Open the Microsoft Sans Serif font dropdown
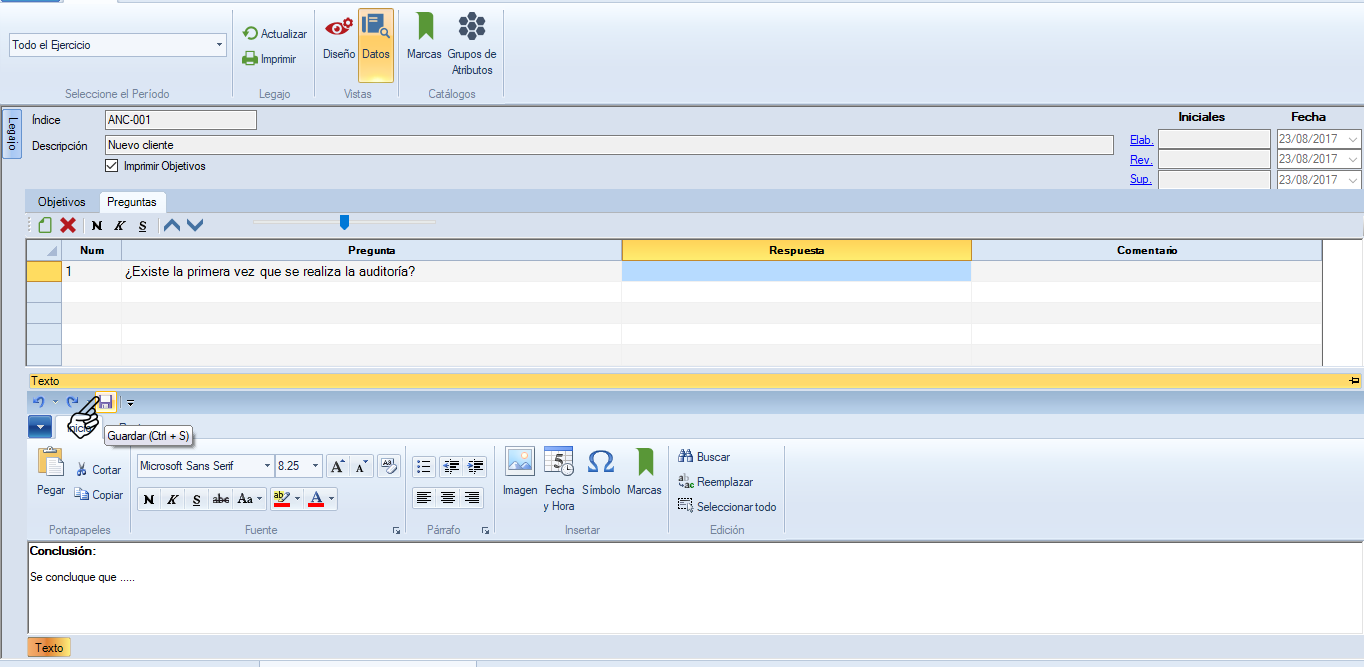1364x667 pixels. click(267, 466)
